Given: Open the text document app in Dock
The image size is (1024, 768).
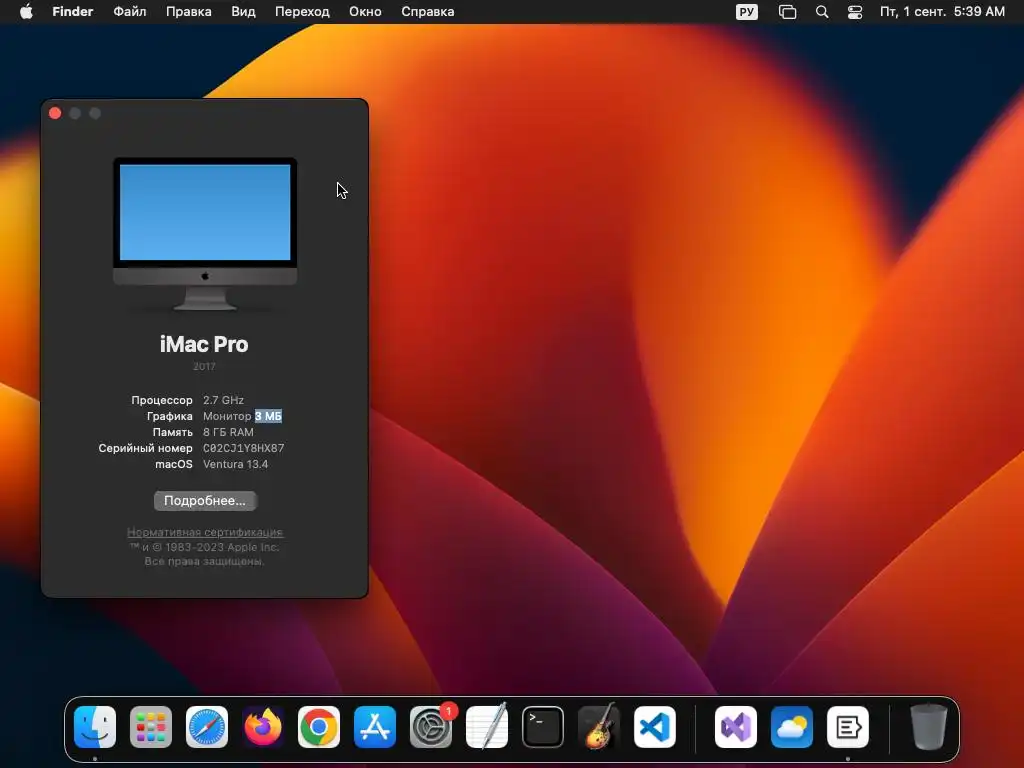Looking at the screenshot, I should [x=848, y=727].
